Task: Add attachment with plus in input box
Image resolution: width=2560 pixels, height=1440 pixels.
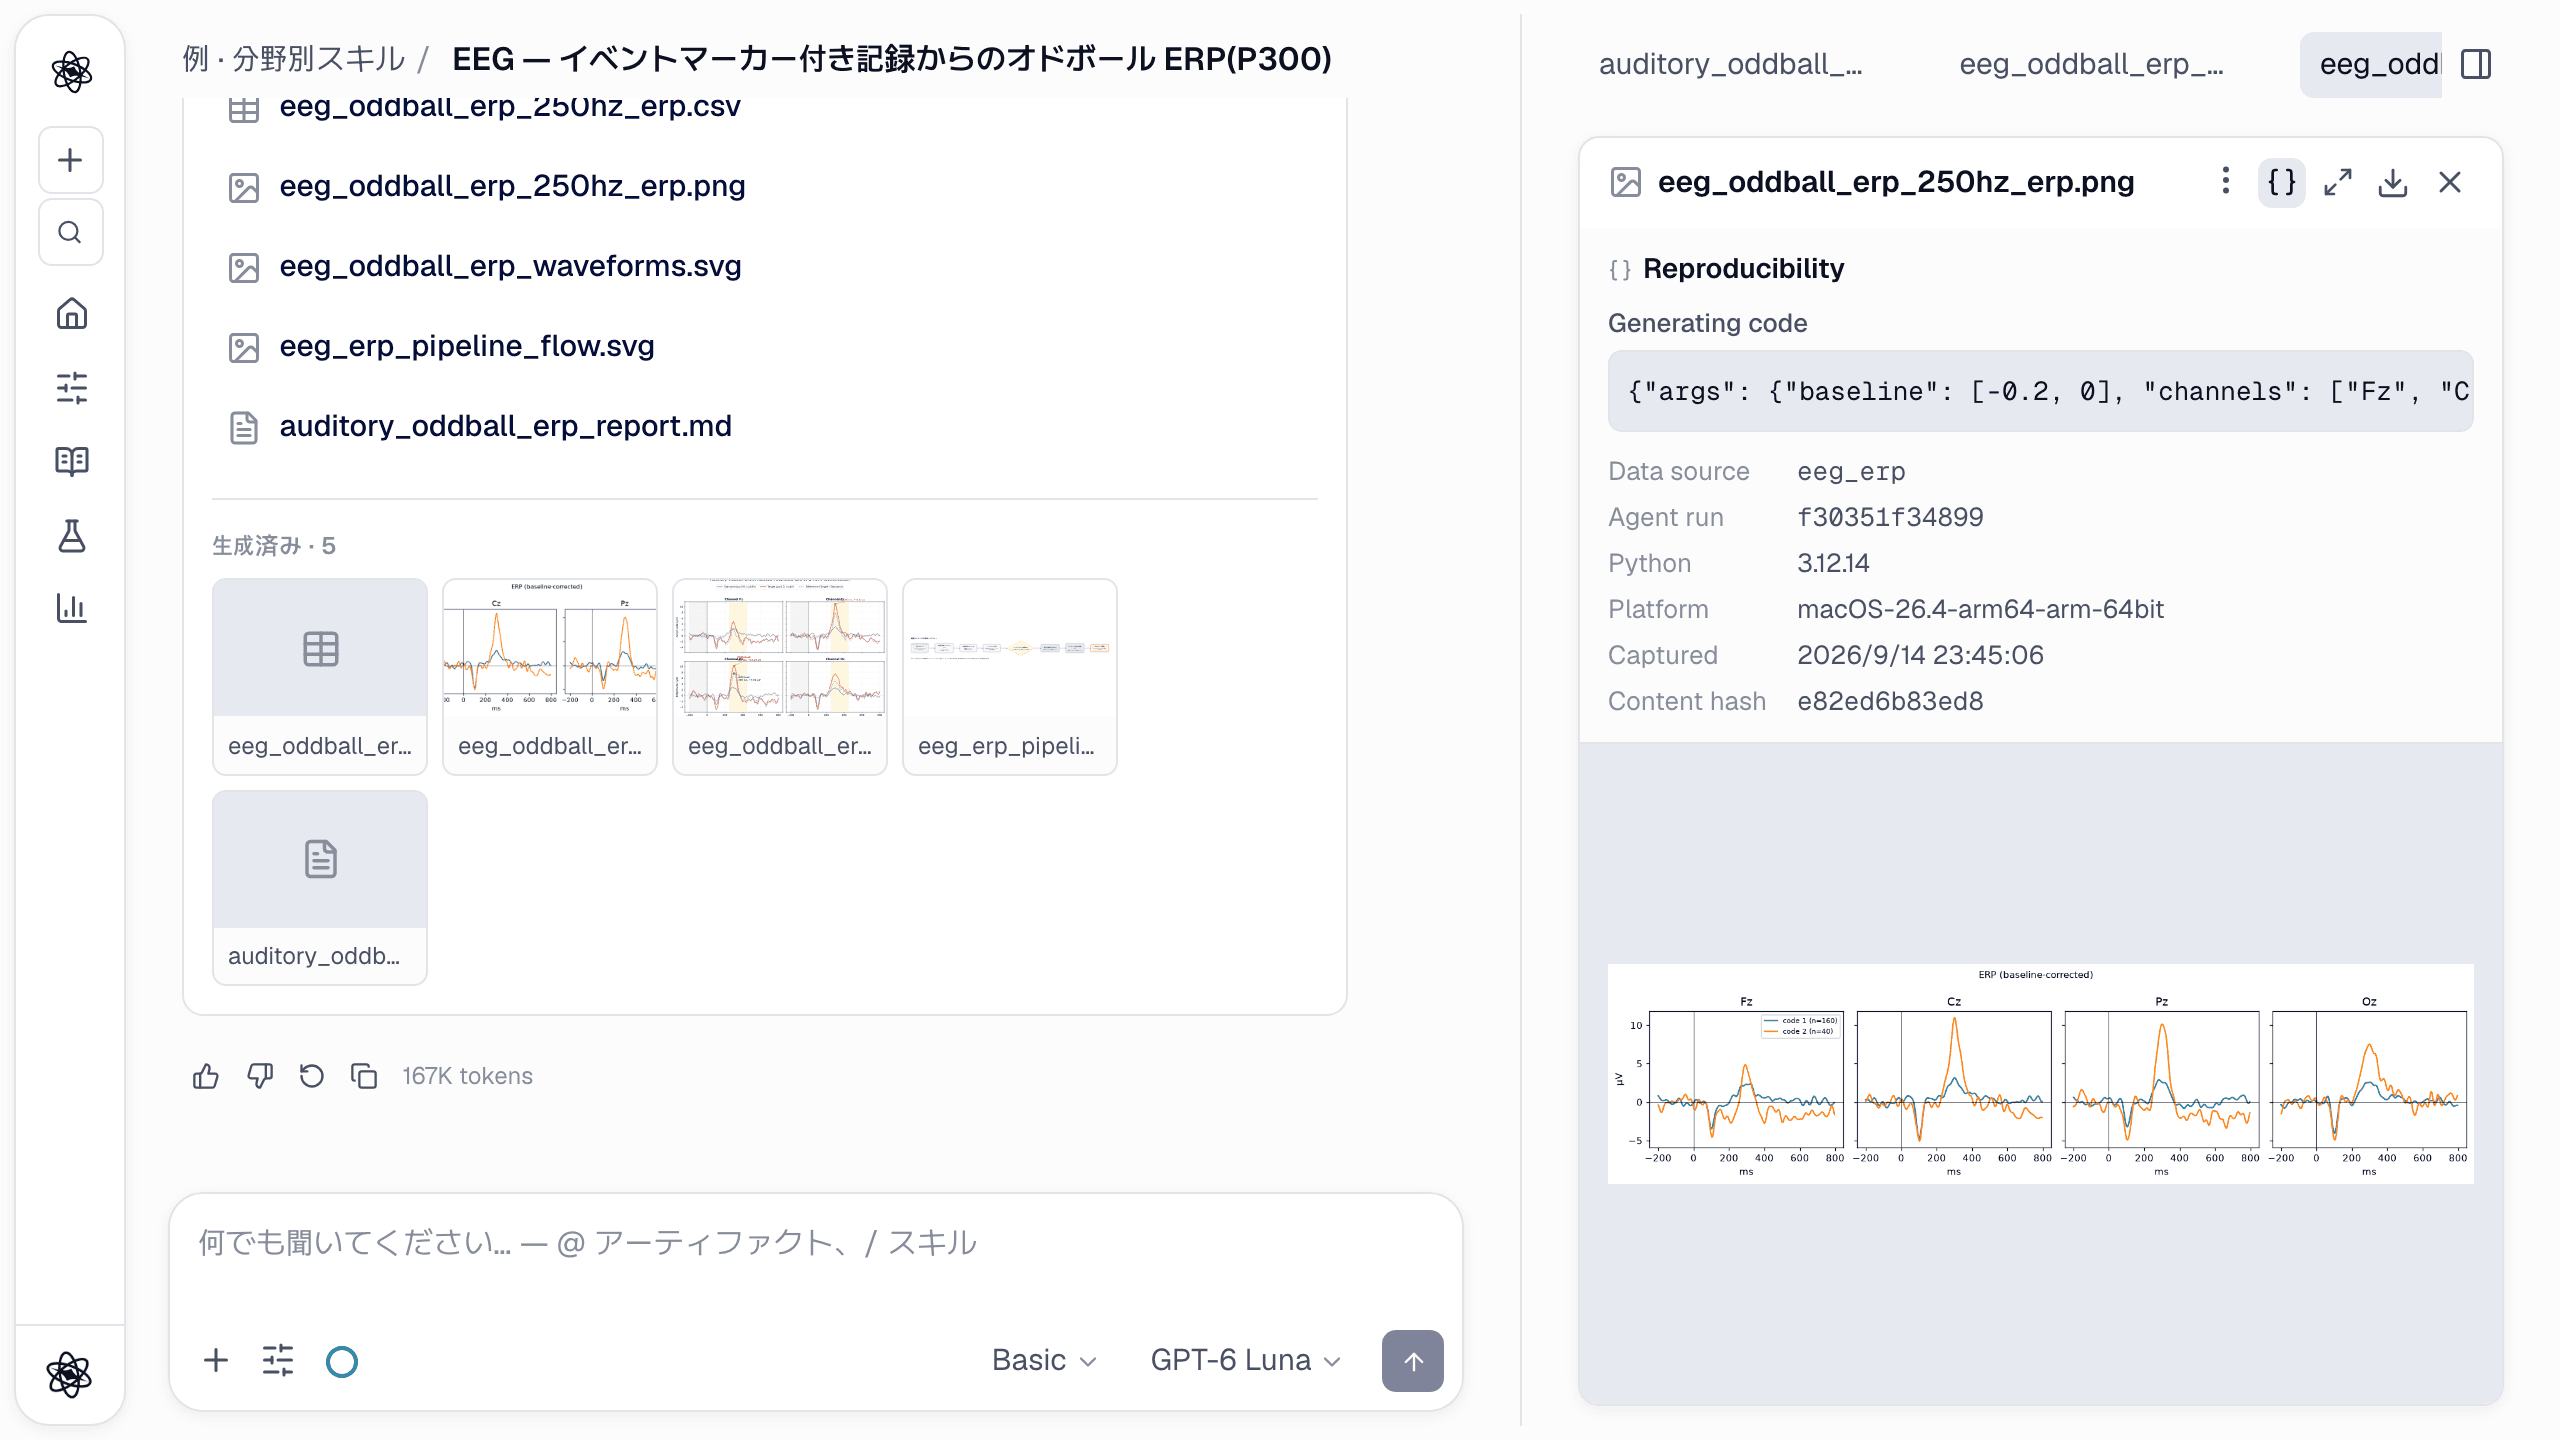Action: click(215, 1360)
